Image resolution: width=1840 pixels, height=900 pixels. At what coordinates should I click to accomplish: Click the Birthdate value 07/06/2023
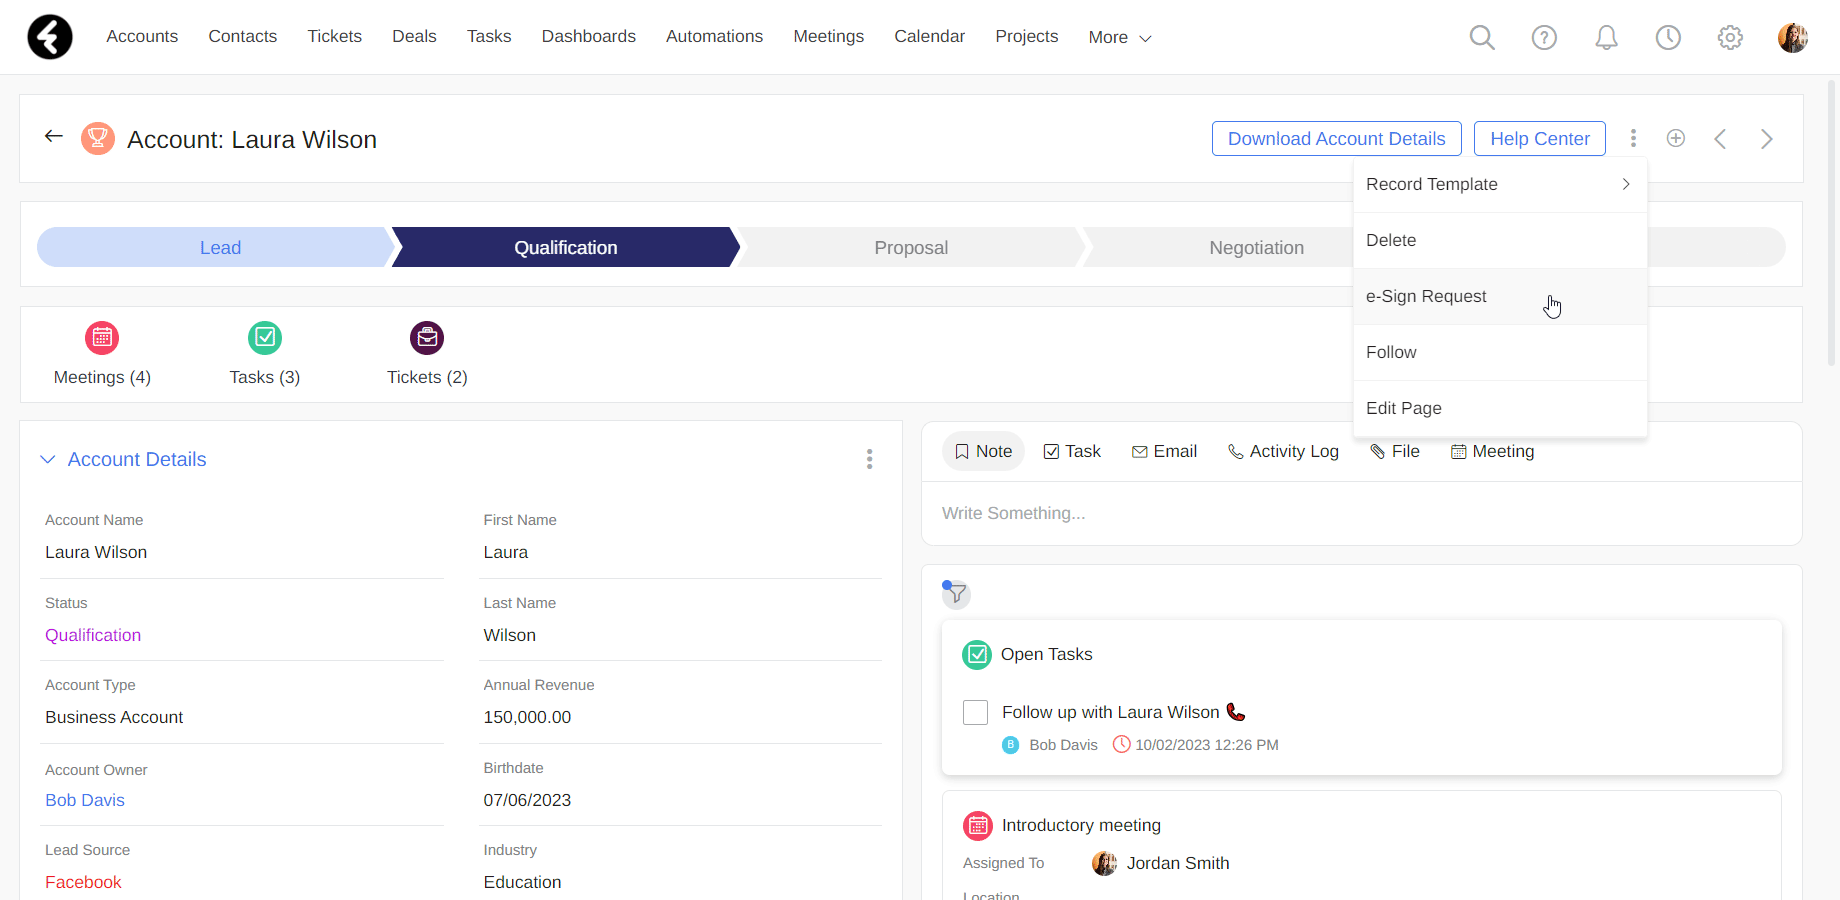[527, 800]
